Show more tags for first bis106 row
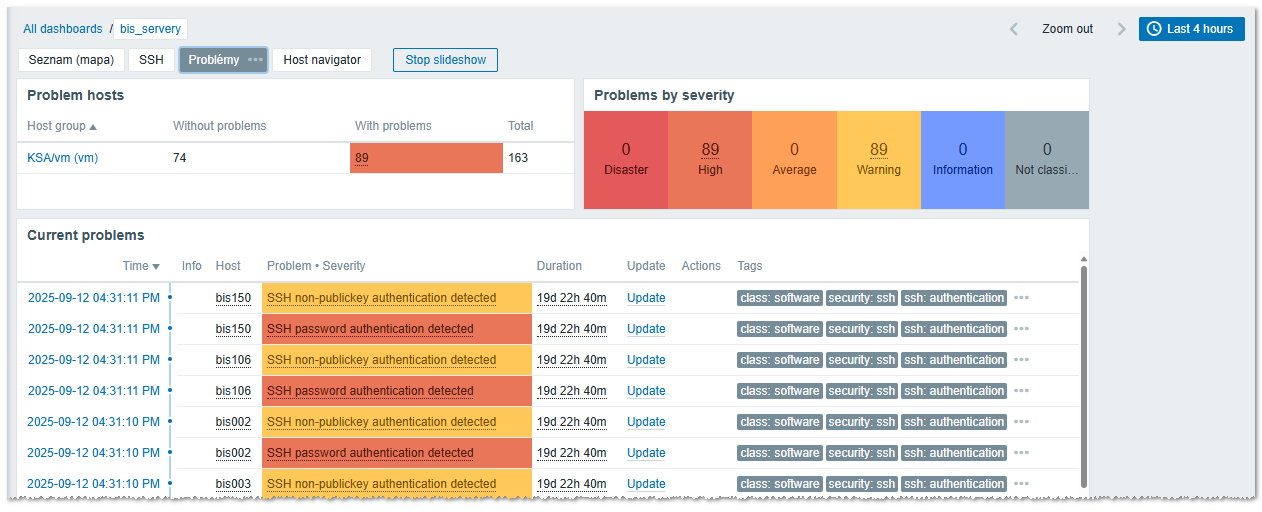1262x512 pixels. pos(1021,360)
